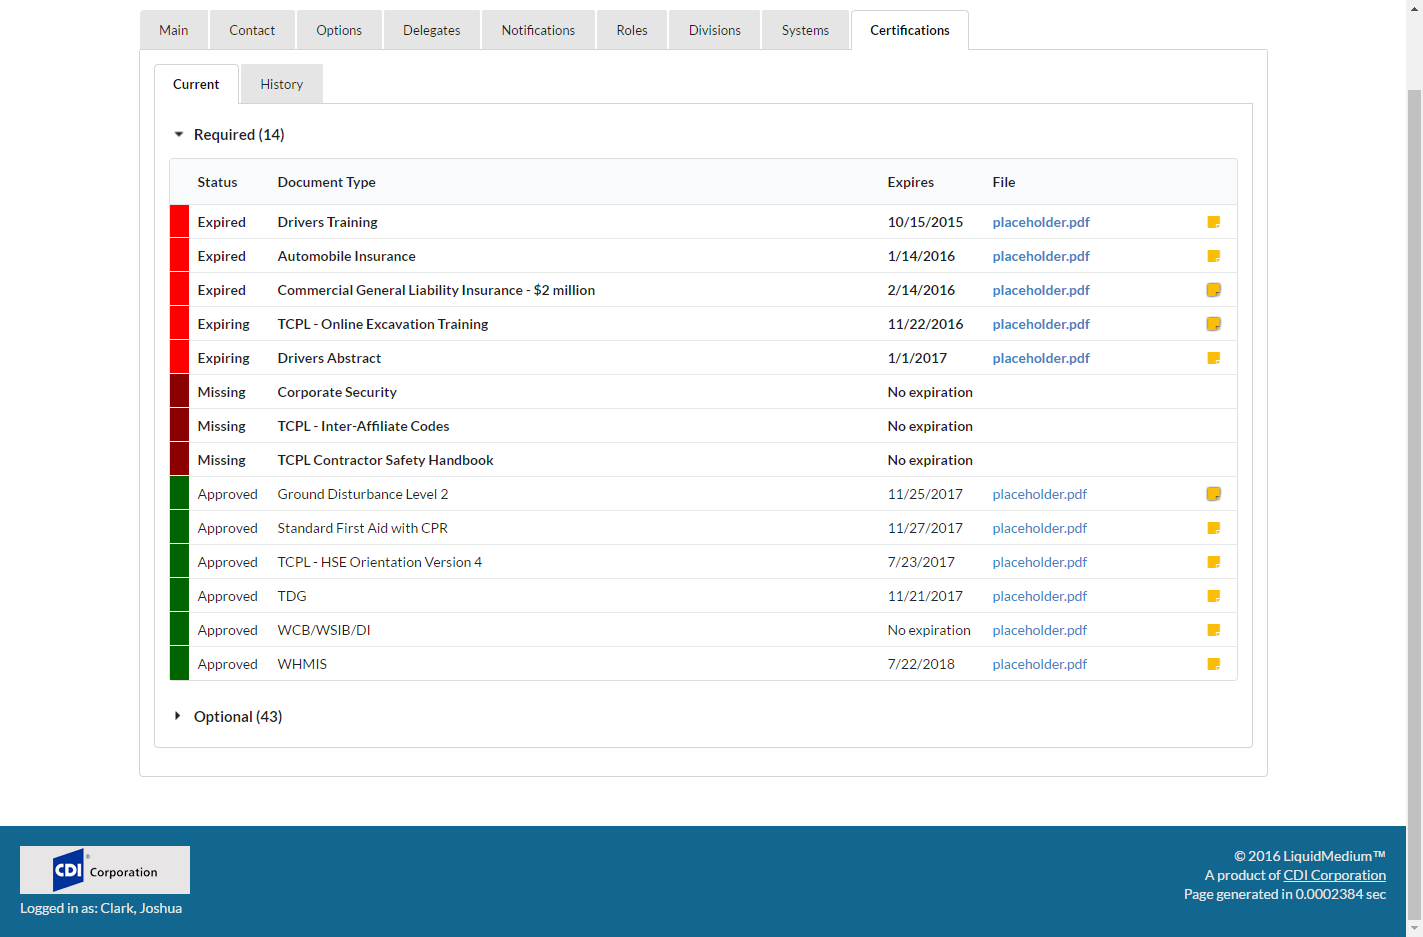
Task: Expand the Optional (43) section
Action: click(x=178, y=717)
